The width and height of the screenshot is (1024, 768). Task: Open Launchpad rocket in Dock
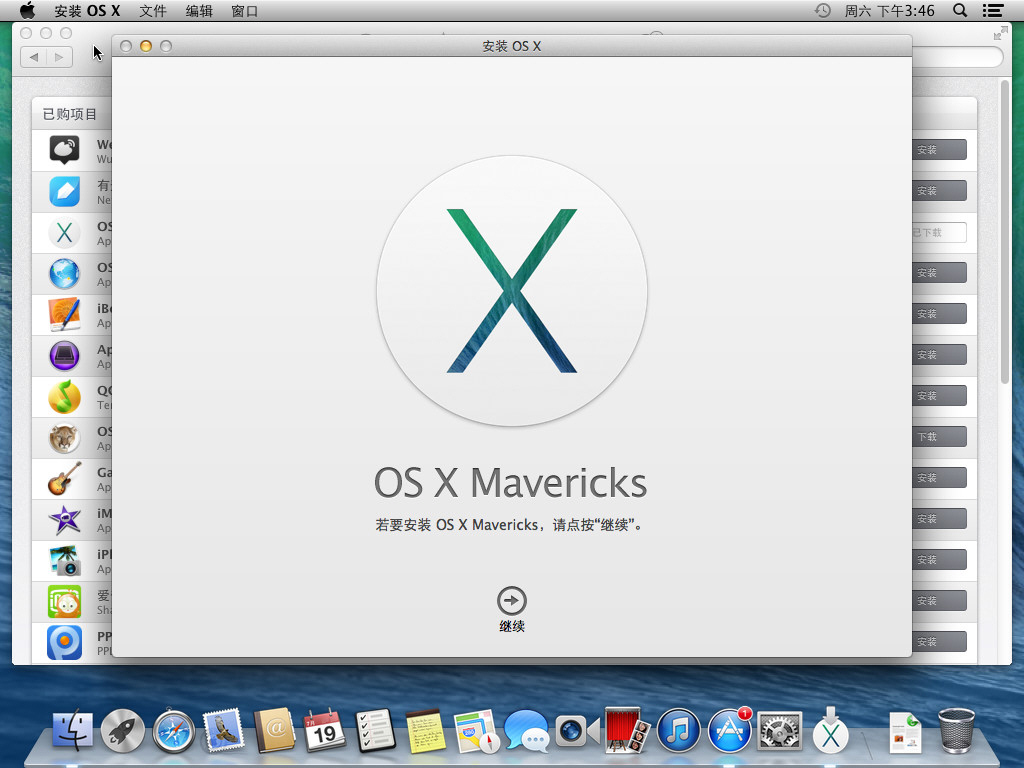(x=123, y=730)
